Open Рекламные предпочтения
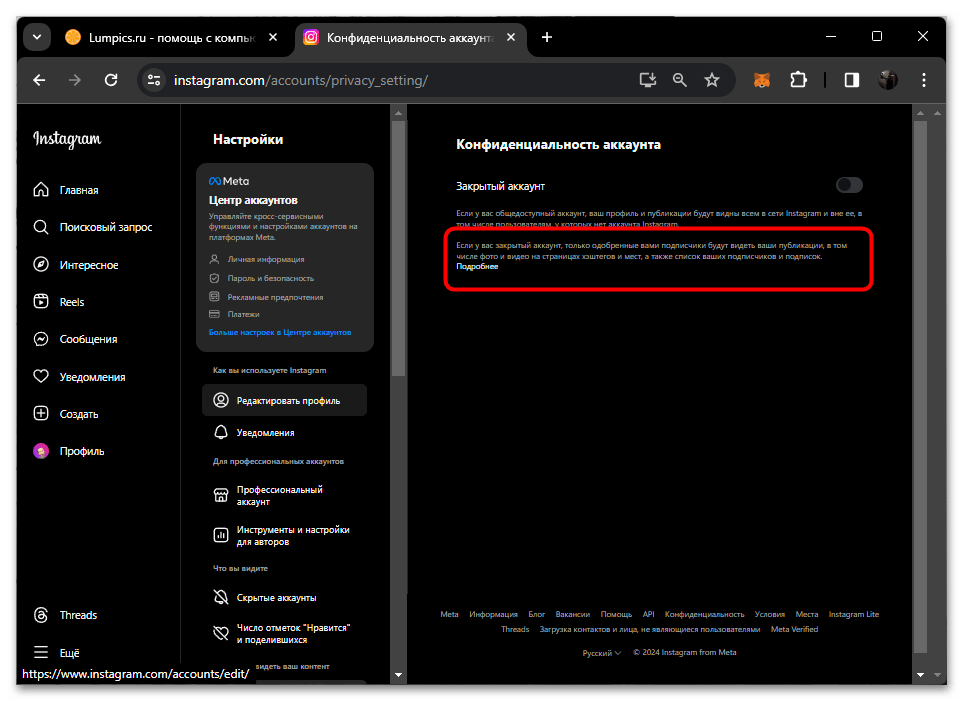 275,297
